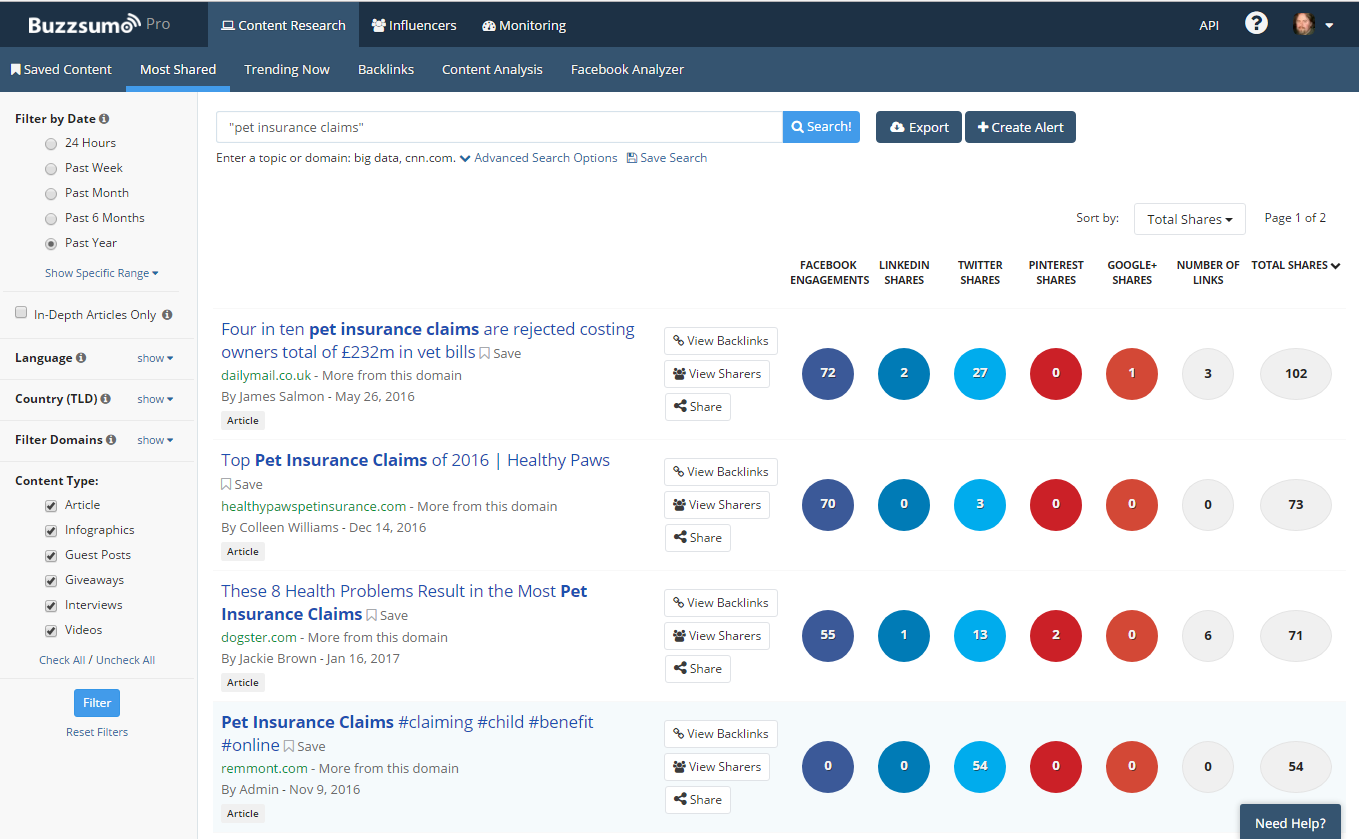Select the Past Month date filter

point(50,192)
